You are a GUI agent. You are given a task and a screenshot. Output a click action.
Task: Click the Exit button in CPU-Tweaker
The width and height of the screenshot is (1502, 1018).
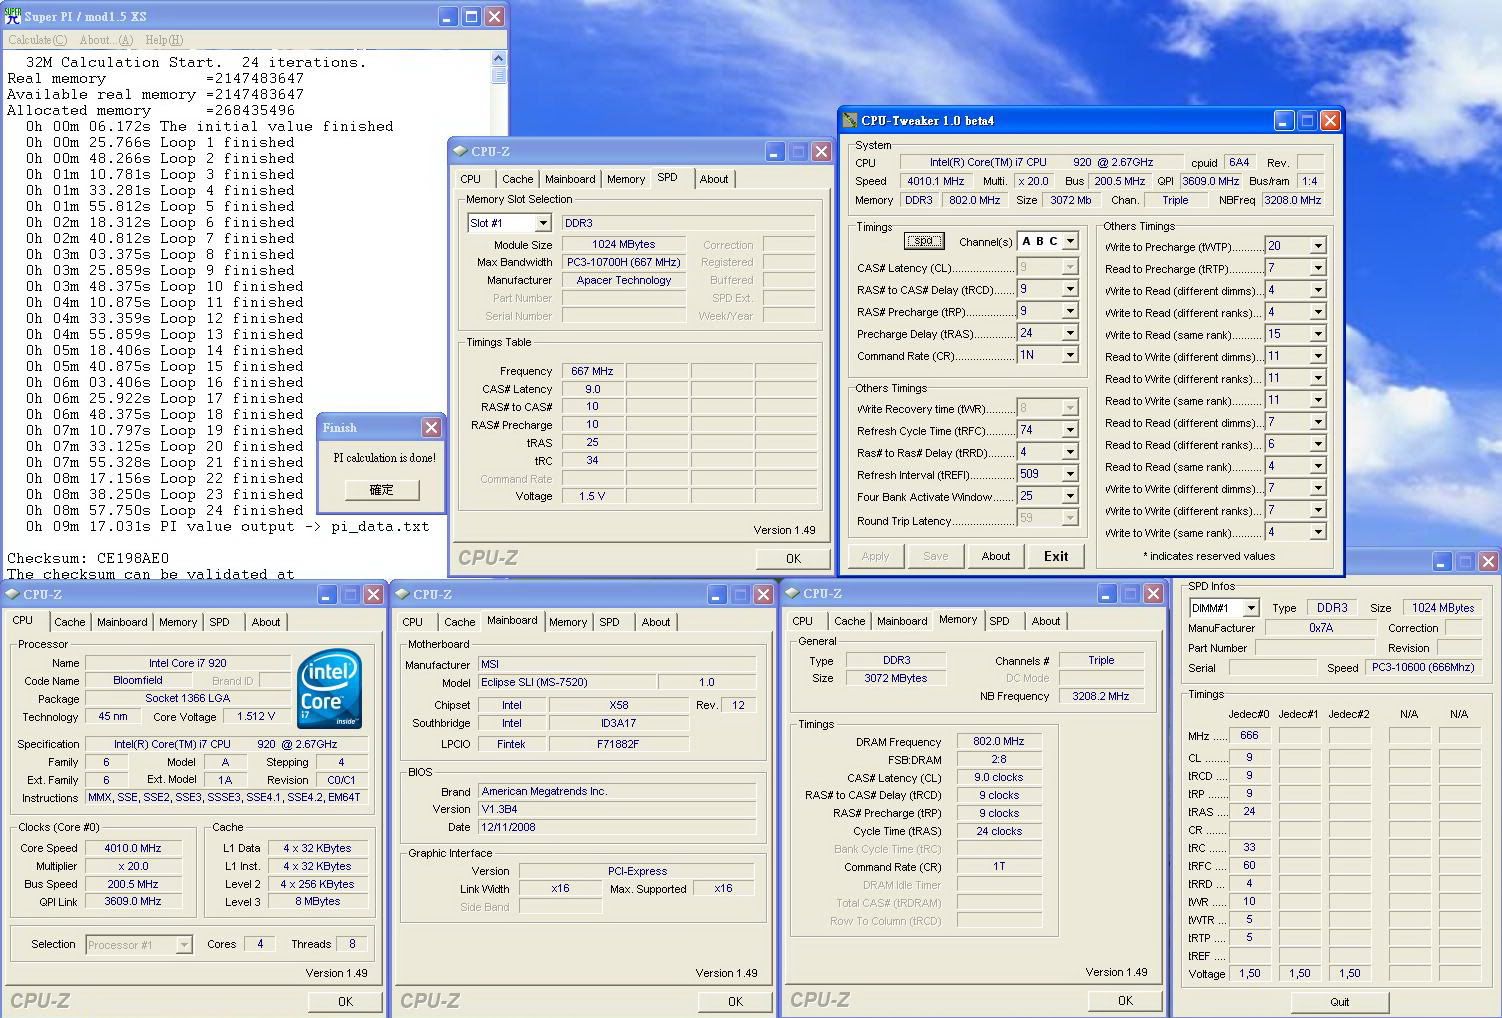point(1056,556)
